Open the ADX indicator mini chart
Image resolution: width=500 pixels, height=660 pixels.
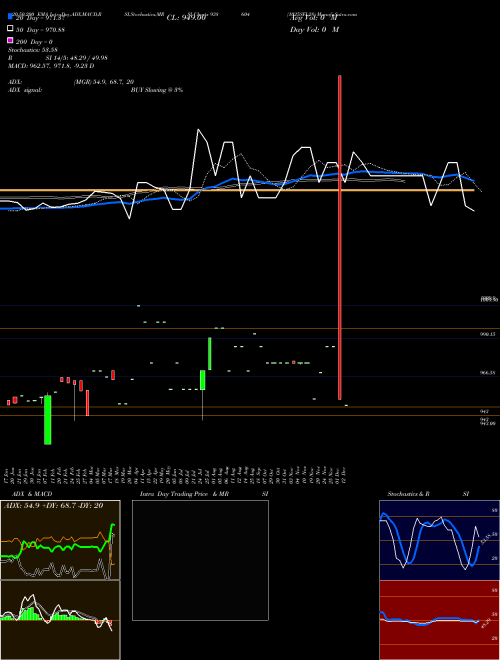click(x=60, y=540)
